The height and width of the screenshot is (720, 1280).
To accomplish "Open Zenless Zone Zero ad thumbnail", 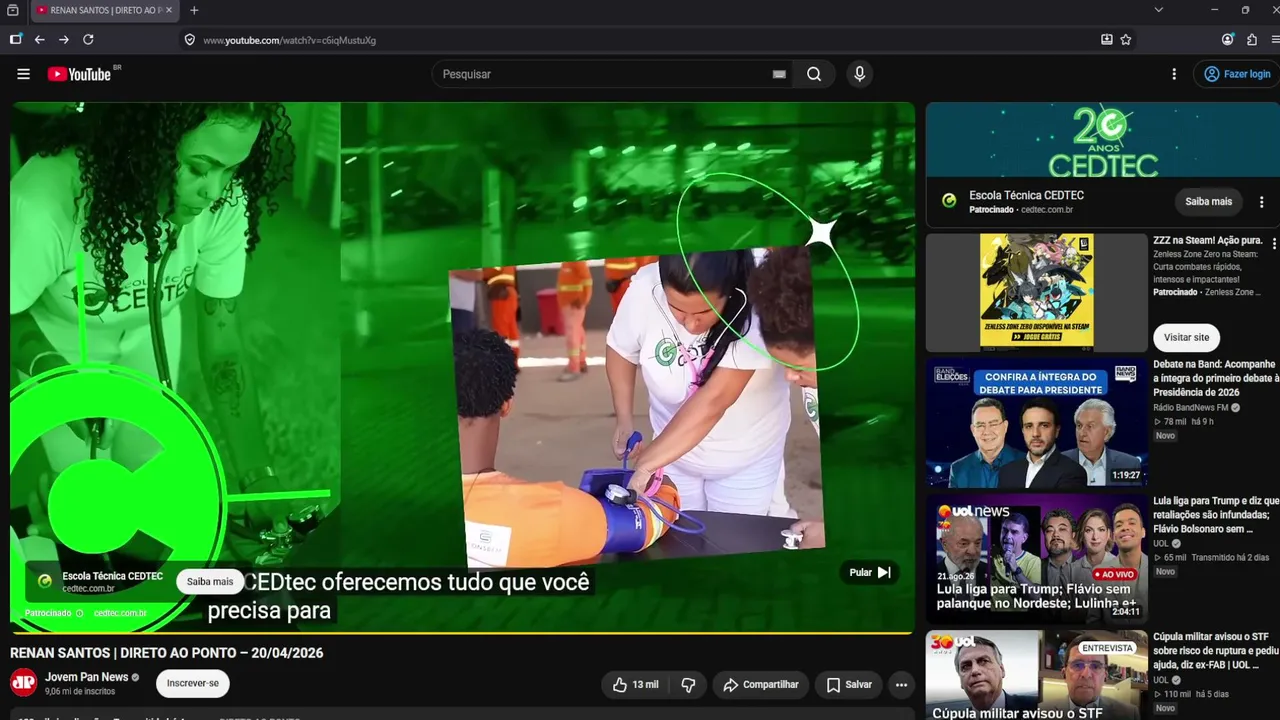I will tap(1037, 292).
